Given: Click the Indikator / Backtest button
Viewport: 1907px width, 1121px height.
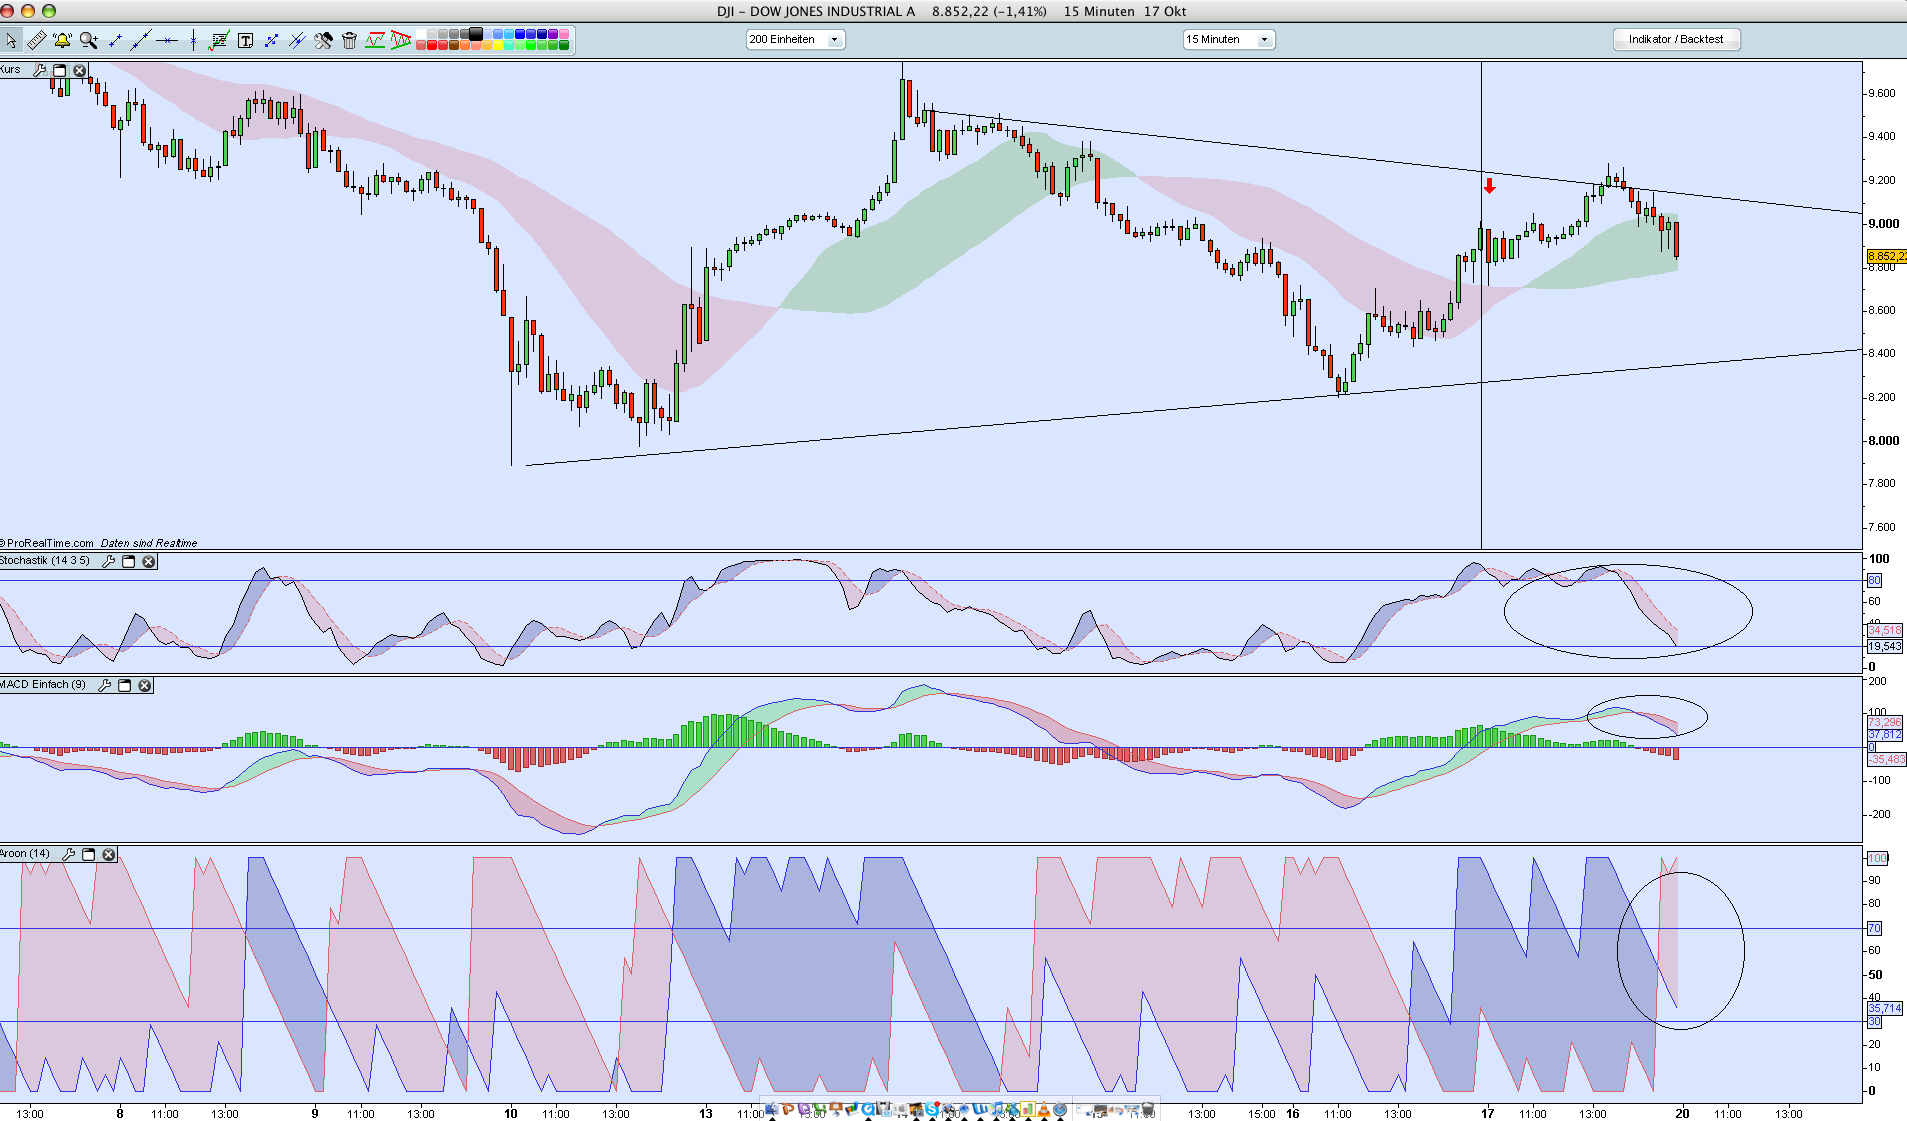Looking at the screenshot, I should 1676,39.
